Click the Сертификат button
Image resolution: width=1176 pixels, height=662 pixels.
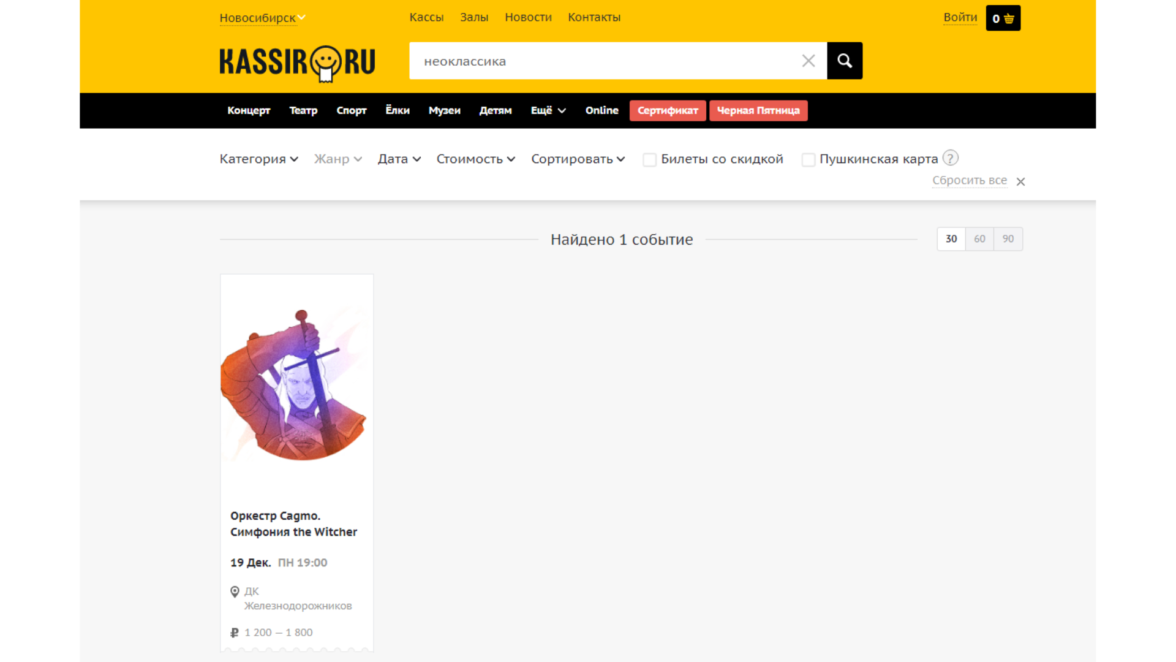tap(668, 110)
